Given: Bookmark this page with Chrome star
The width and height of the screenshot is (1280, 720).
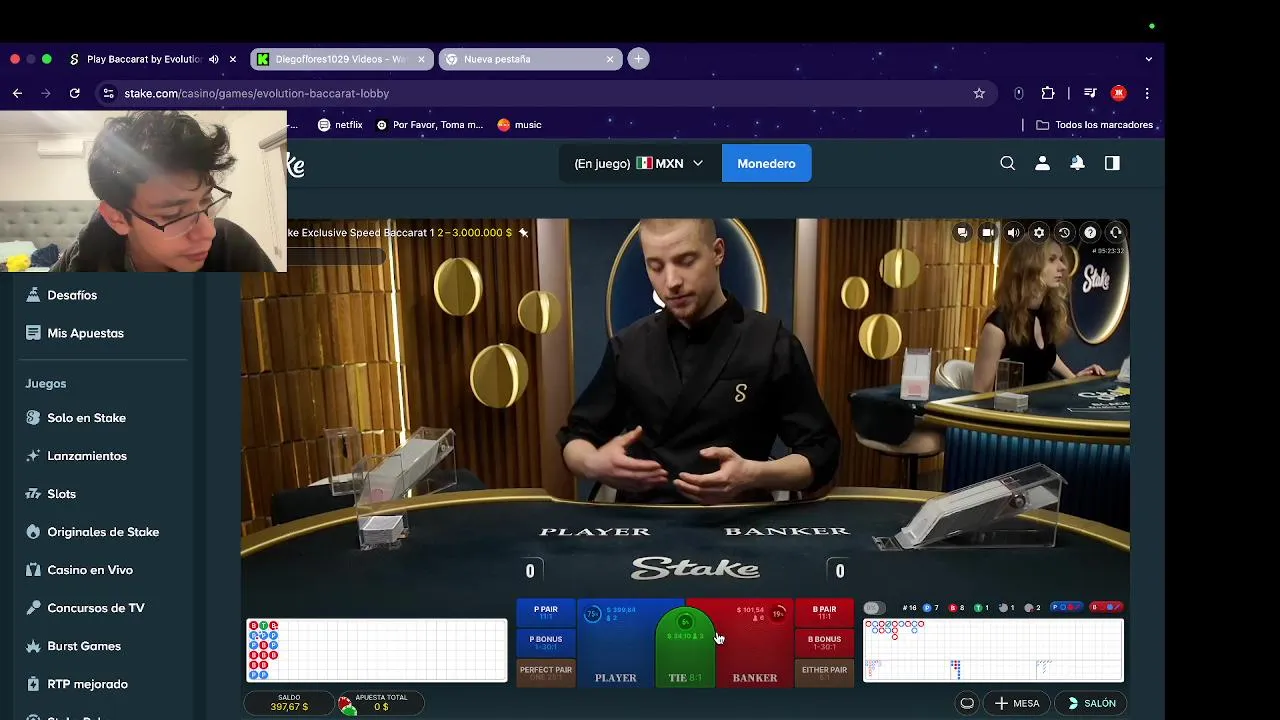Looking at the screenshot, I should tap(979, 93).
